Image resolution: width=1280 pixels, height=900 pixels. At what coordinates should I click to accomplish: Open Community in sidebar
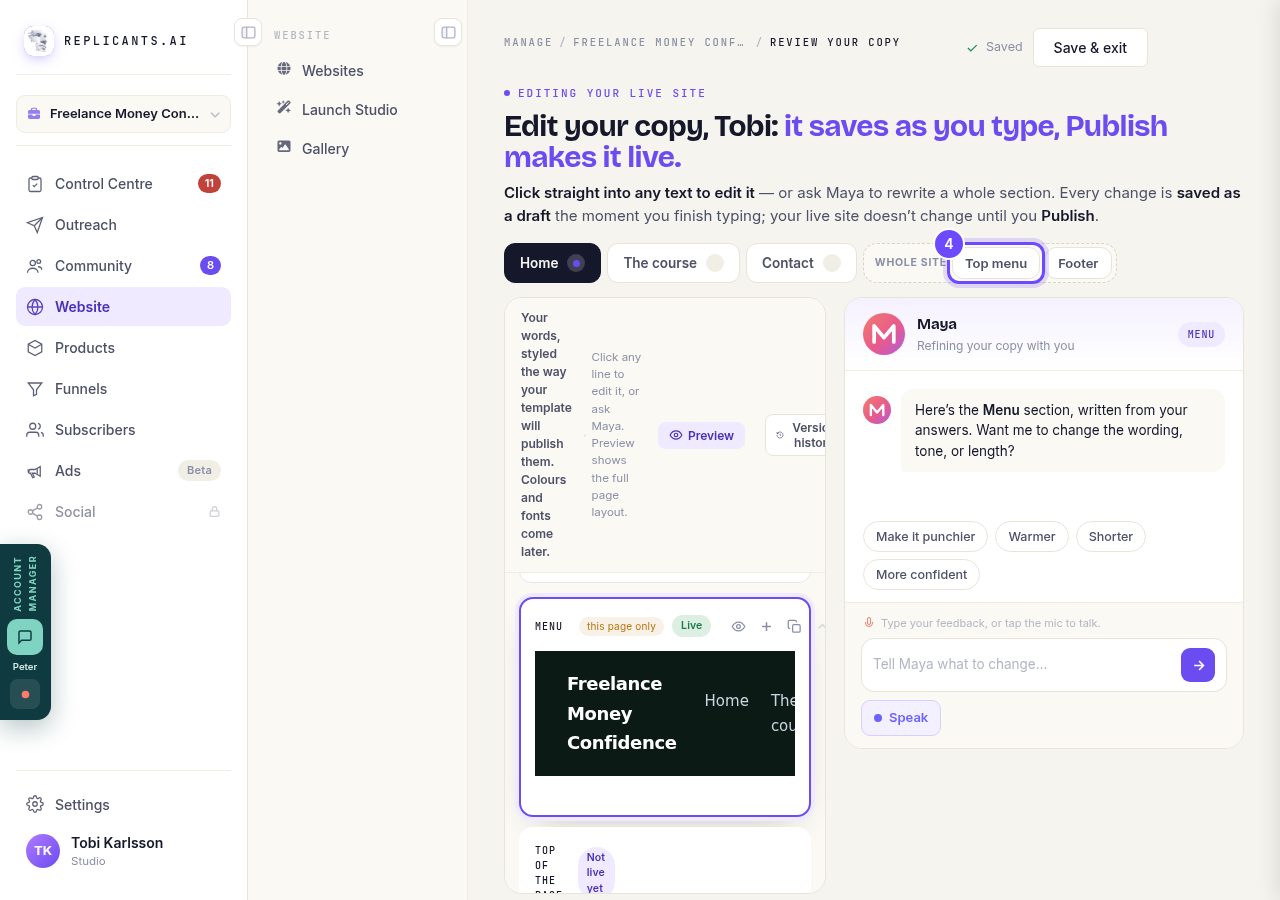coord(123,266)
